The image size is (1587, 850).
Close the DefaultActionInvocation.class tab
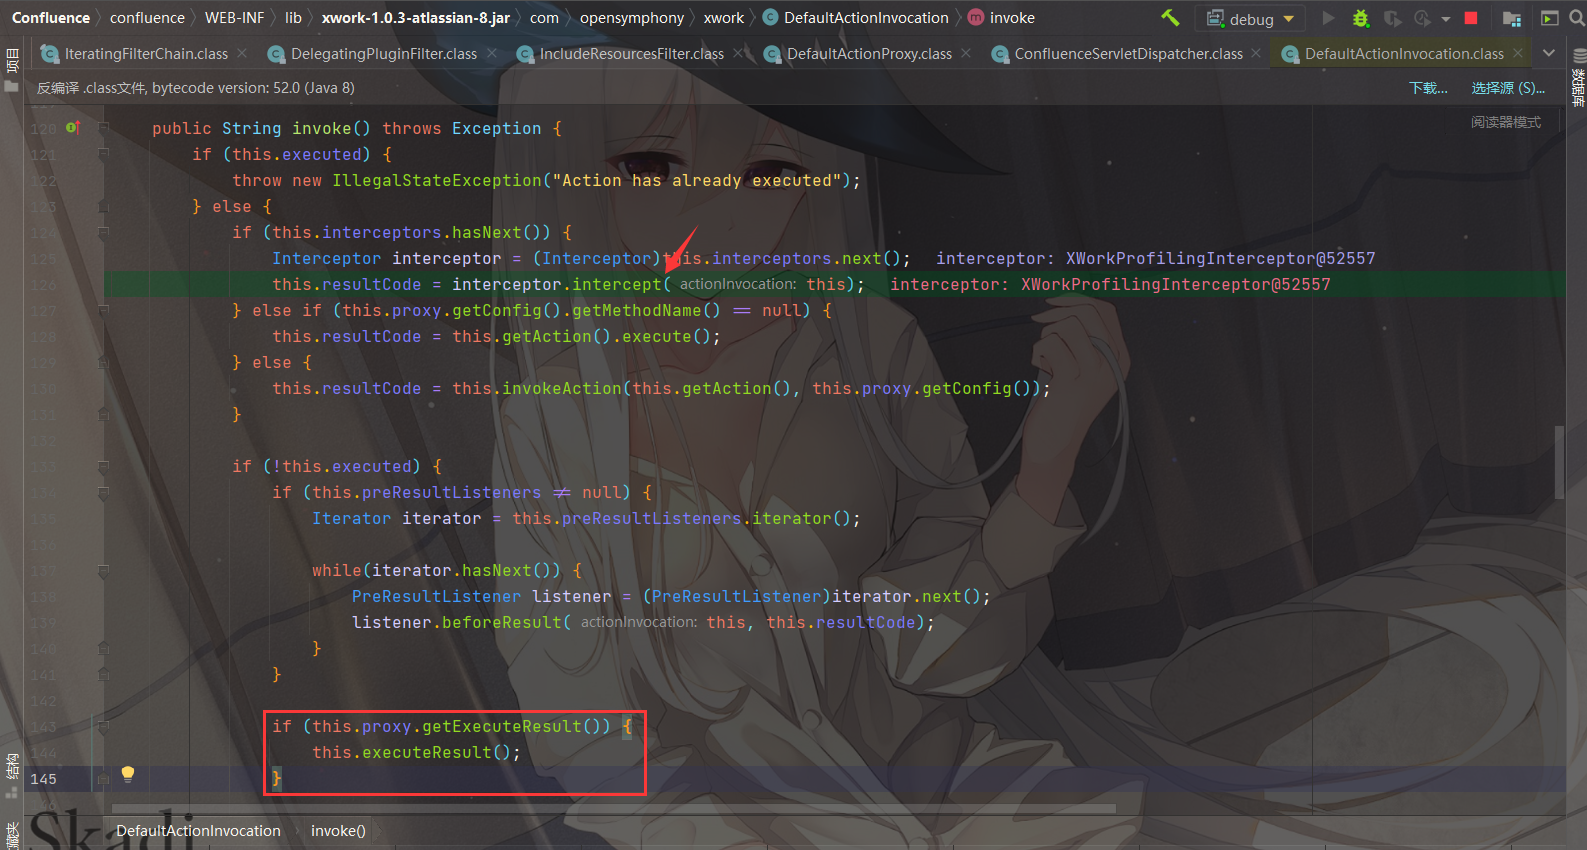(x=1518, y=53)
